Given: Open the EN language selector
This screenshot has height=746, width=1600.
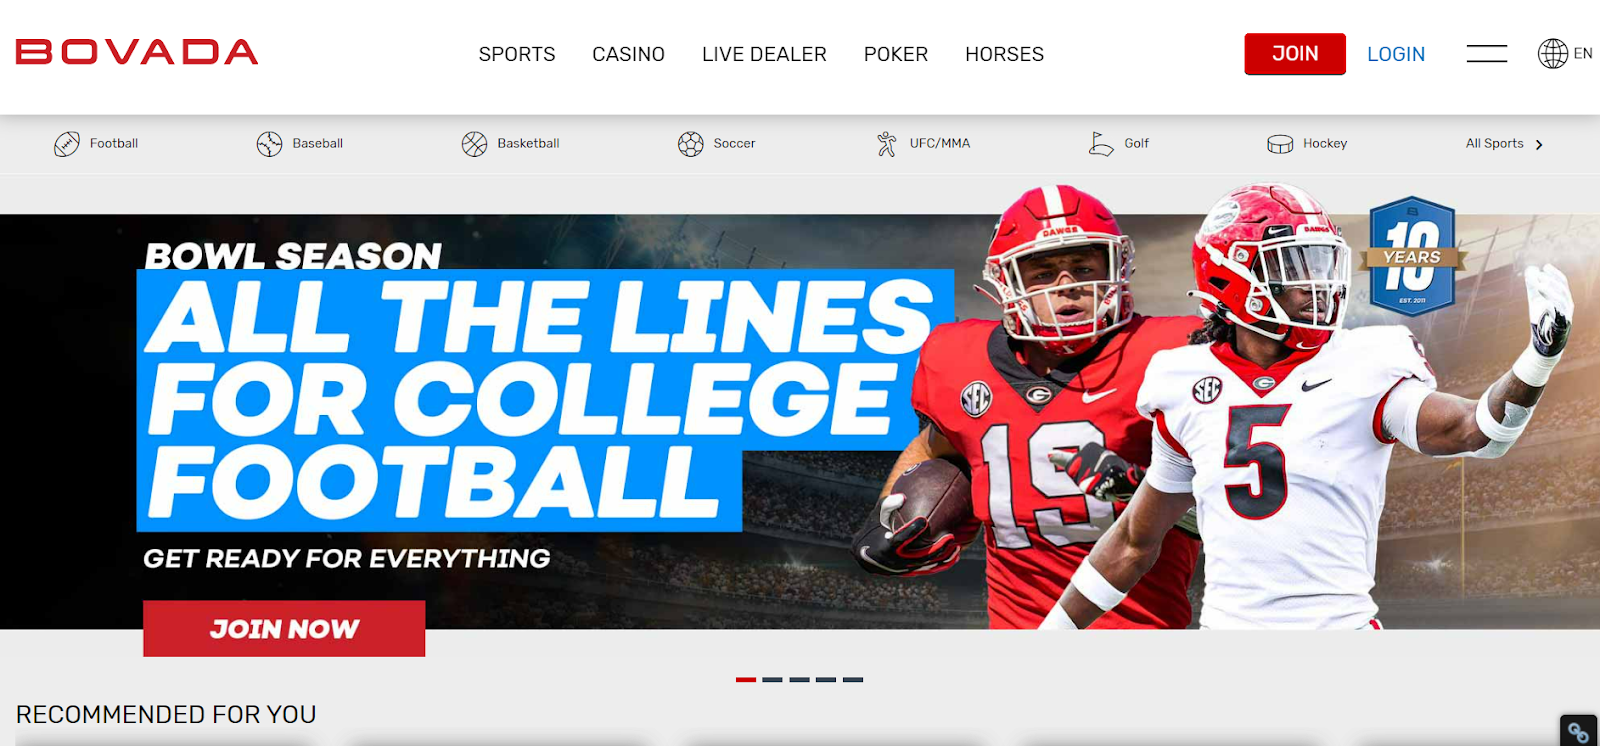Looking at the screenshot, I should point(1583,54).
